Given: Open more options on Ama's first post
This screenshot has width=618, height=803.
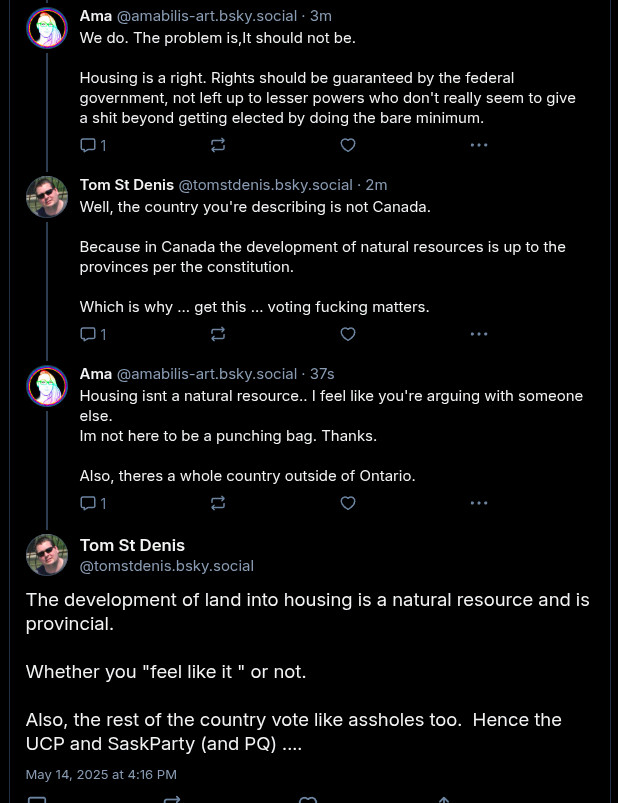Looking at the screenshot, I should click(x=479, y=145).
